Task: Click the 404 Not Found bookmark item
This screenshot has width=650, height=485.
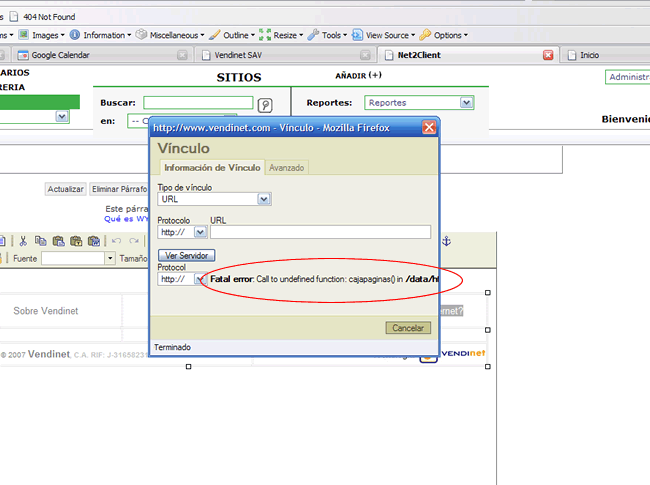Action: pos(43,17)
